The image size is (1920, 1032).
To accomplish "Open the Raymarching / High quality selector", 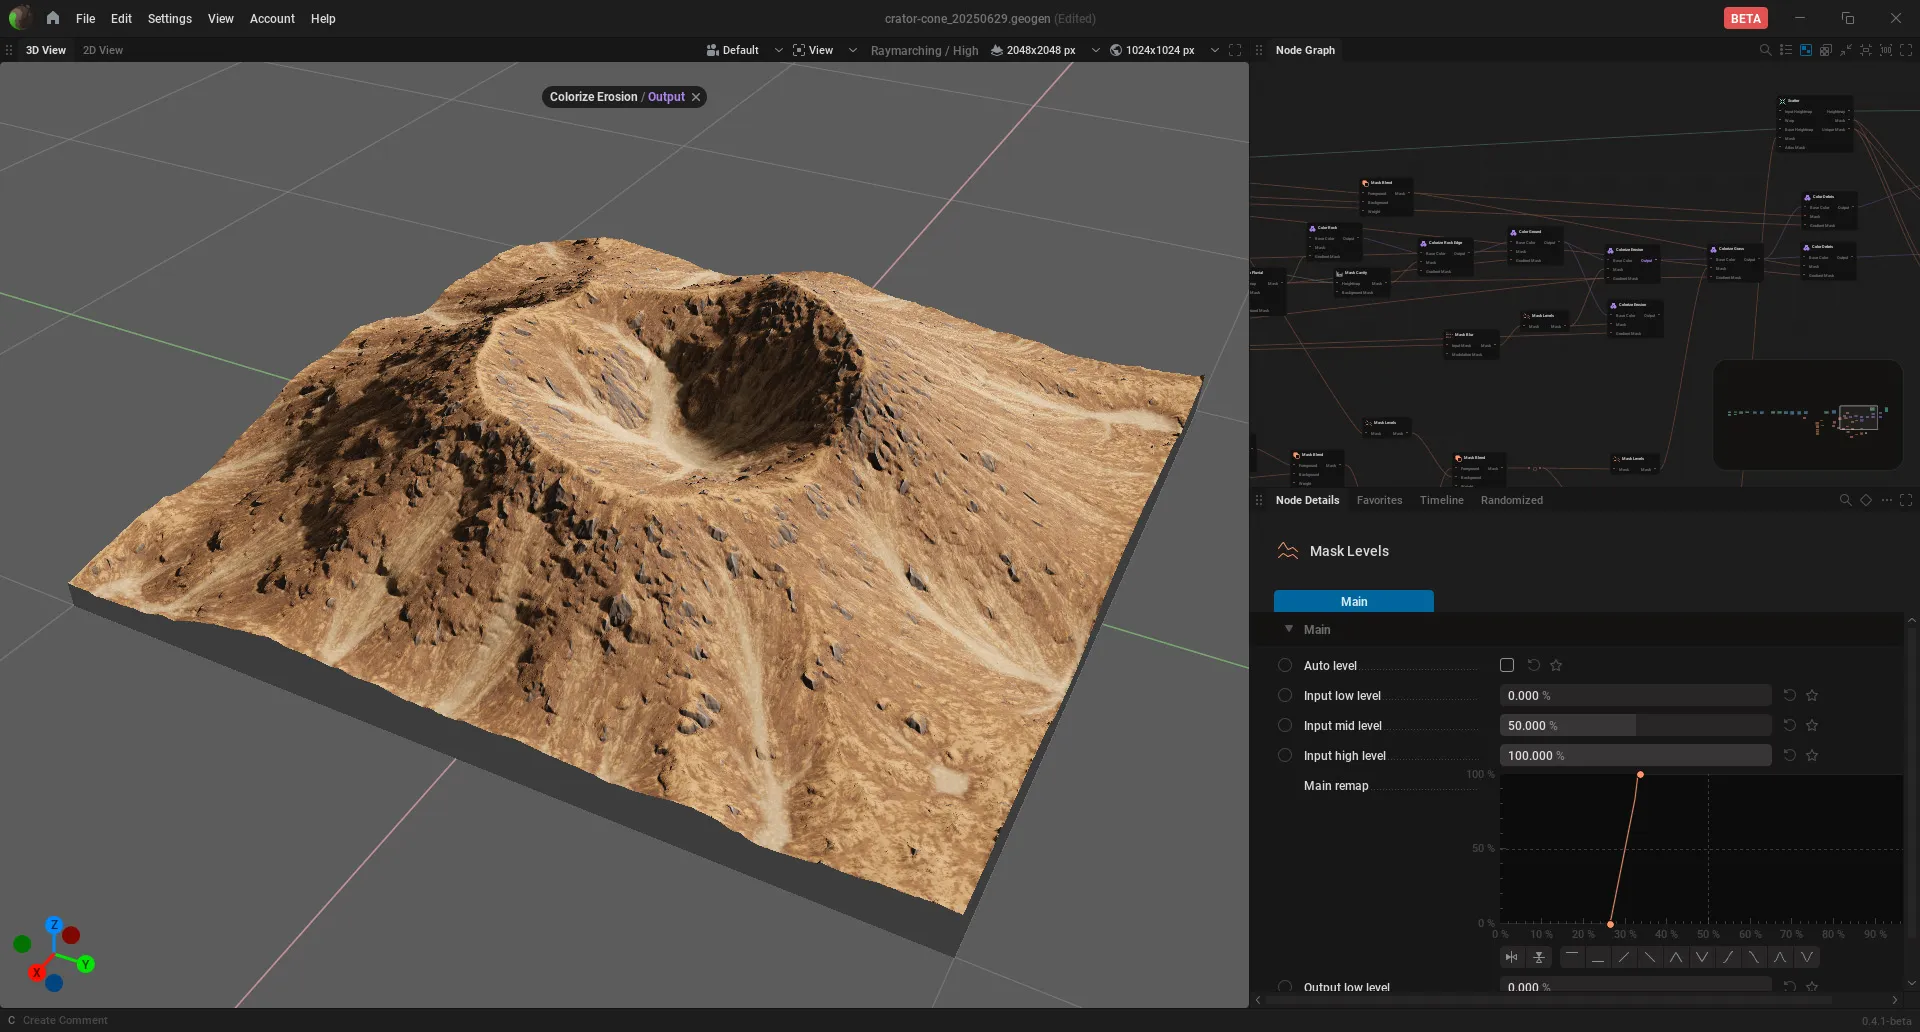I will tap(924, 50).
